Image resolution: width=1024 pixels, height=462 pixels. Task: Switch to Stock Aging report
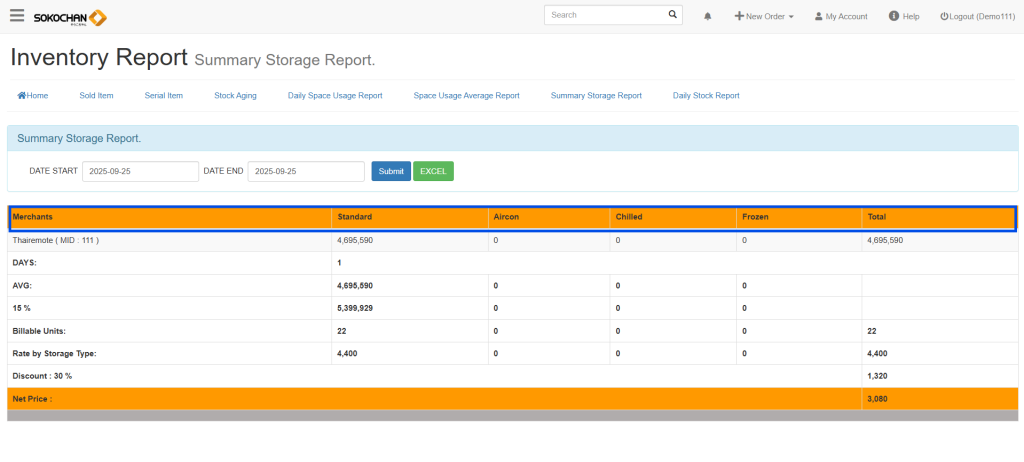(x=235, y=96)
